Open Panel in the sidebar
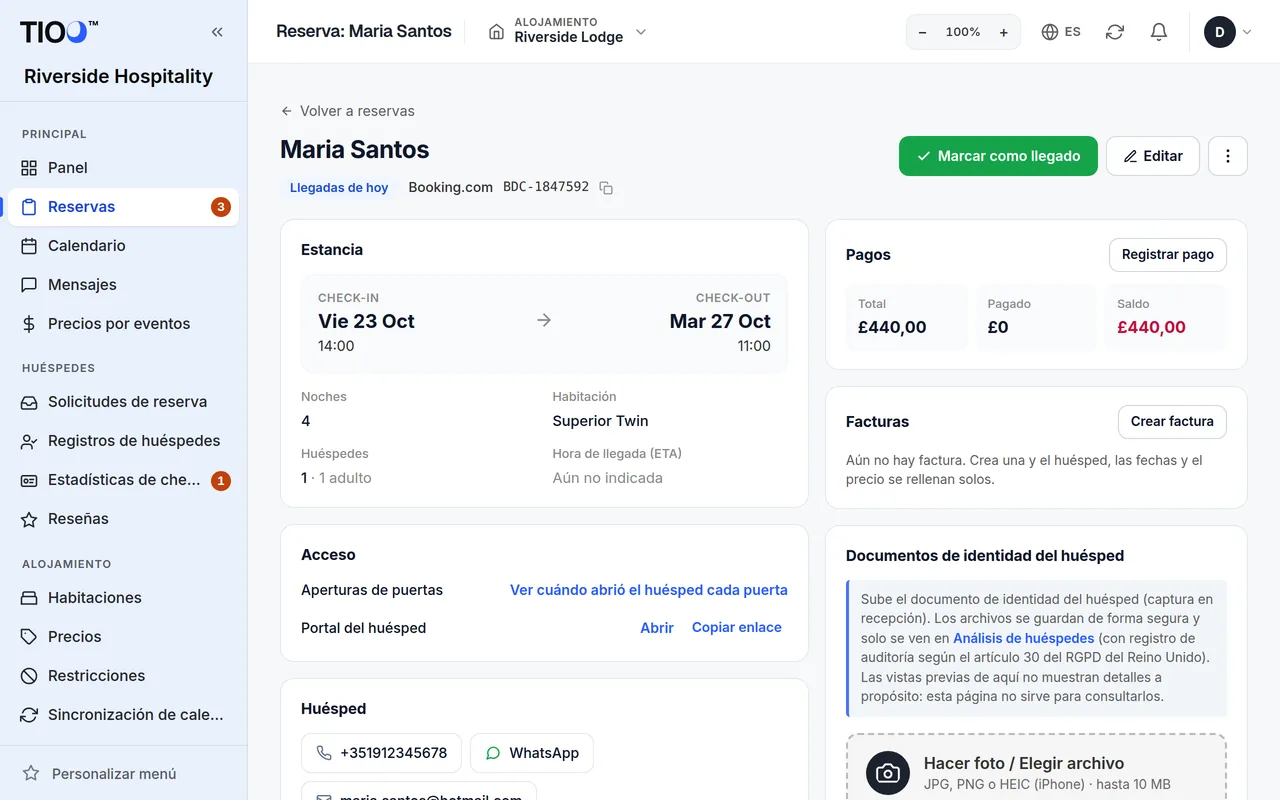The height and width of the screenshot is (800, 1280). (x=123, y=168)
